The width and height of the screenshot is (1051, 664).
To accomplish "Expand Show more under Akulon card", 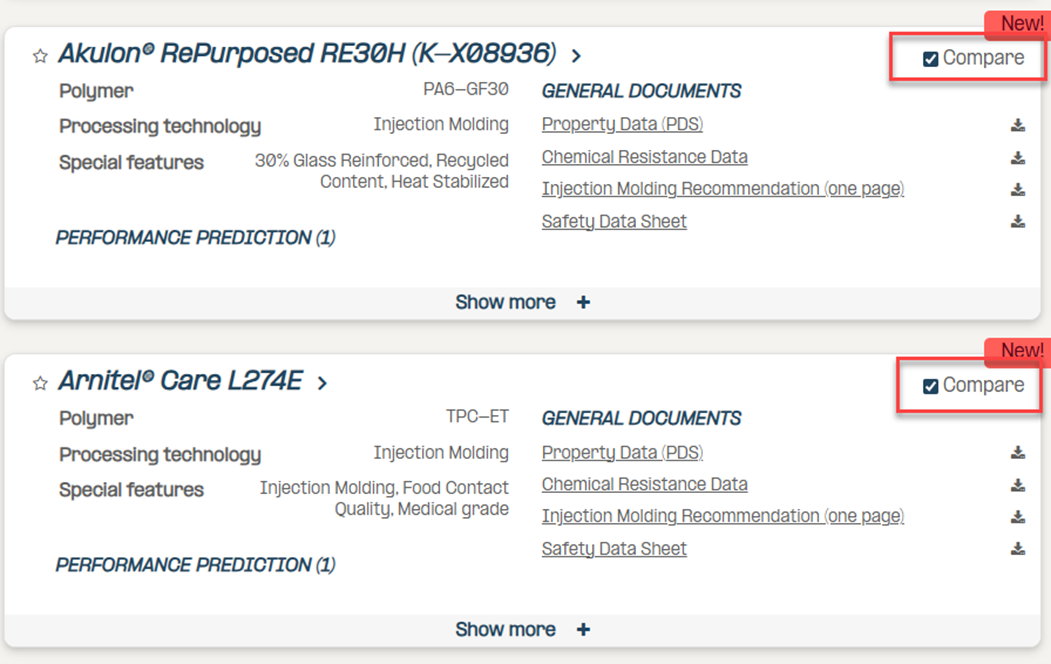I will pyautogui.click(x=523, y=303).
